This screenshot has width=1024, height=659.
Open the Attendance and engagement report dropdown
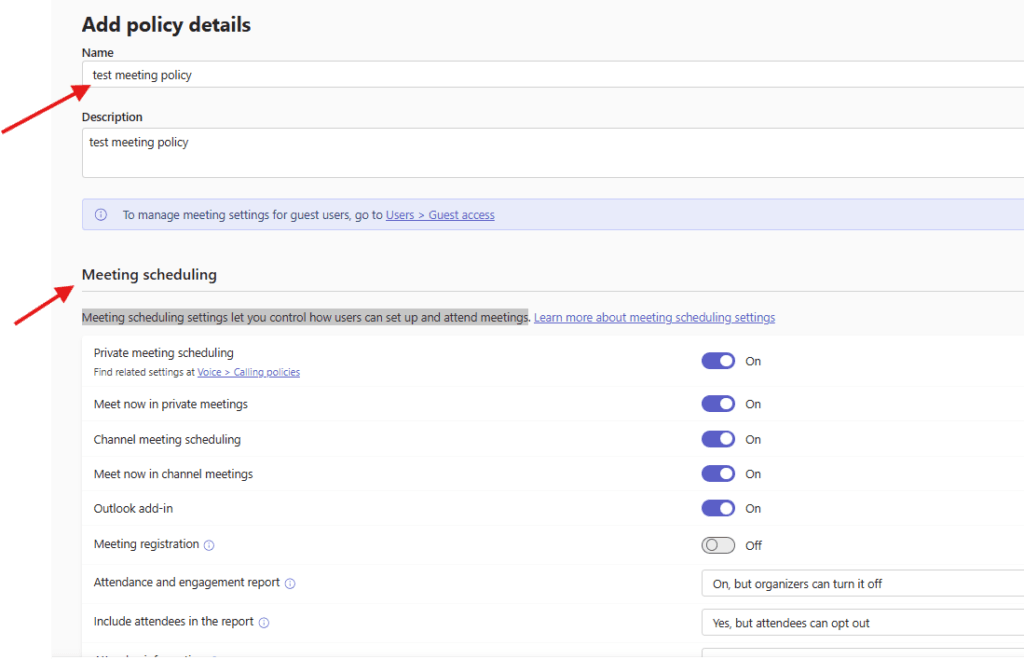pyautogui.click(x=860, y=584)
